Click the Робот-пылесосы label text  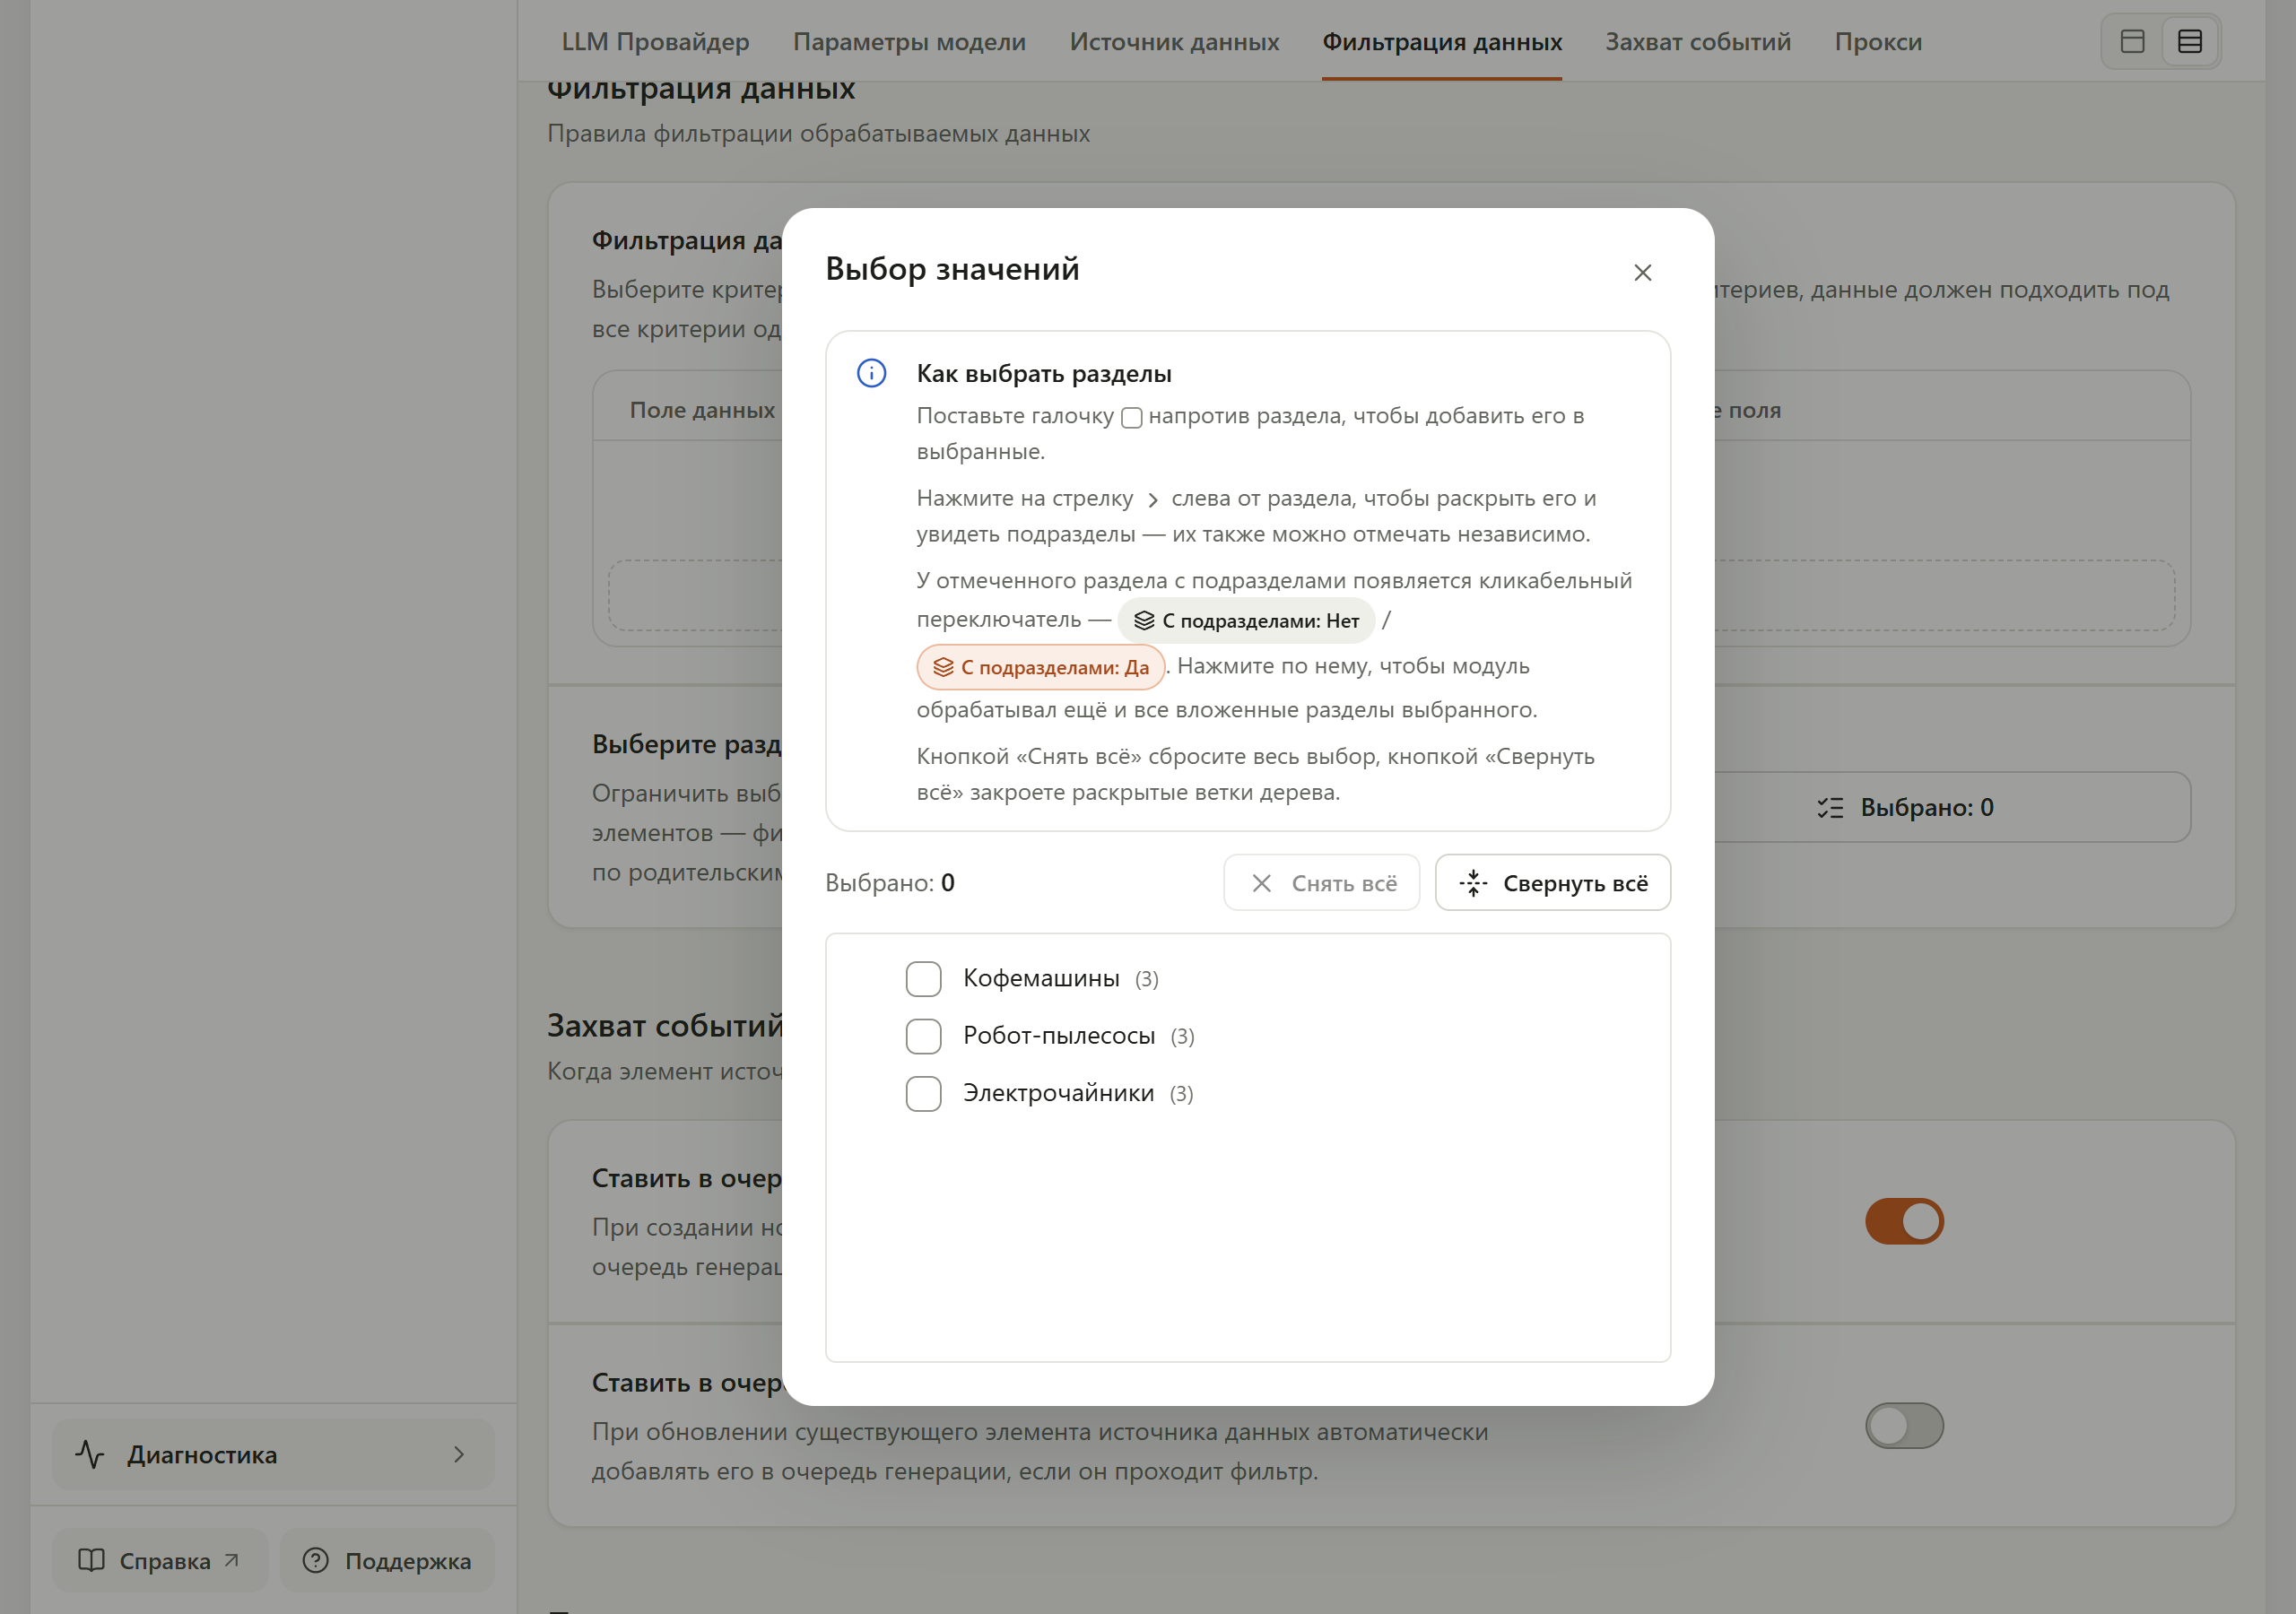click(x=1059, y=1036)
